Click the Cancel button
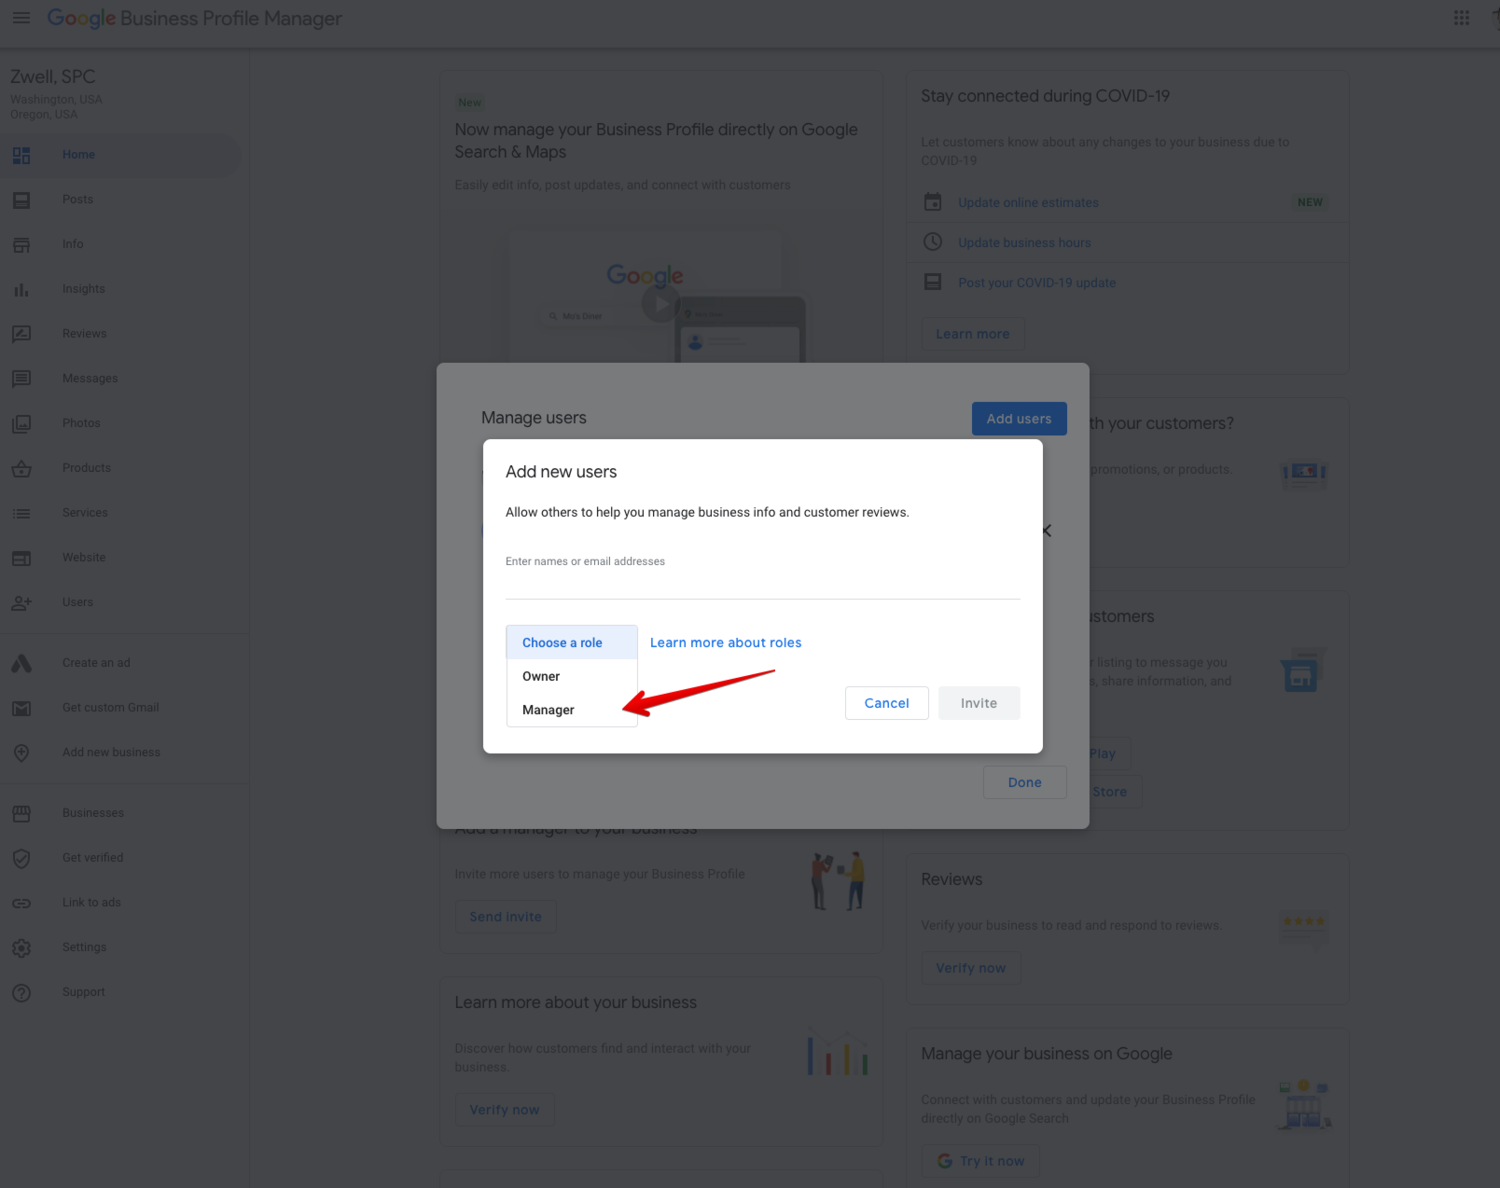 [886, 703]
